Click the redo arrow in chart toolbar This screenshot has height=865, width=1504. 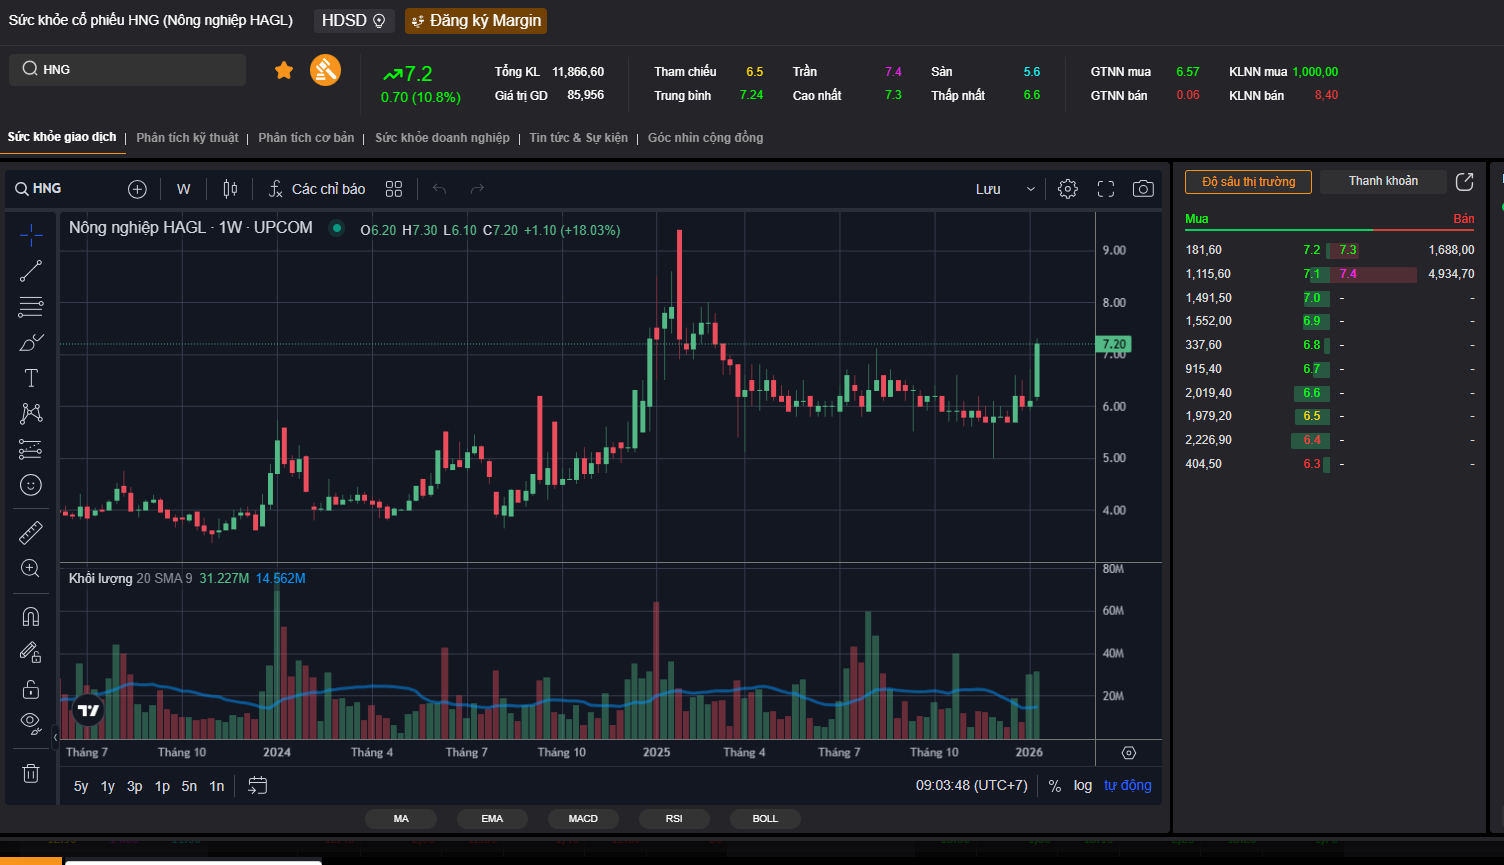[x=477, y=189]
